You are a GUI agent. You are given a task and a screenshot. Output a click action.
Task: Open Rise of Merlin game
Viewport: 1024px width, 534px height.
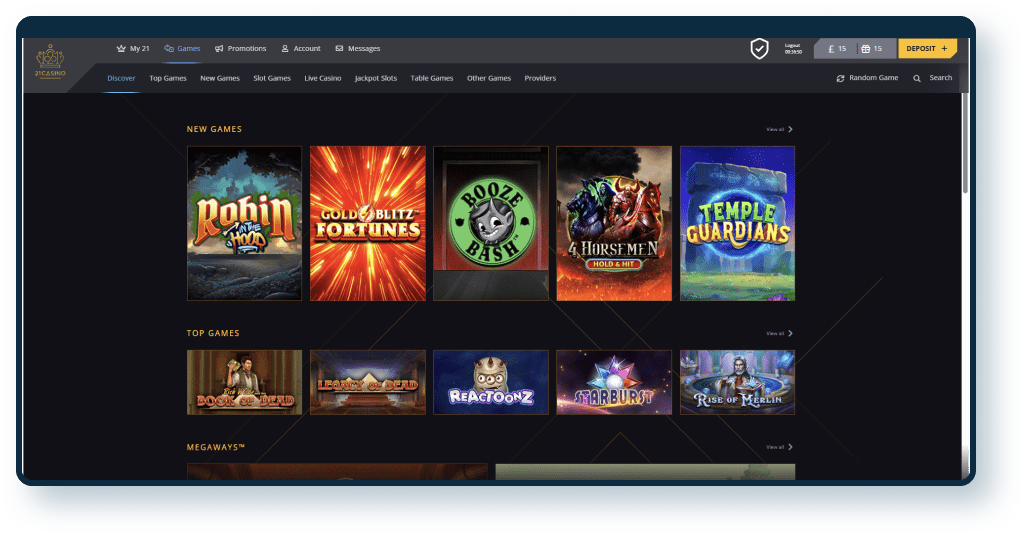[737, 382]
